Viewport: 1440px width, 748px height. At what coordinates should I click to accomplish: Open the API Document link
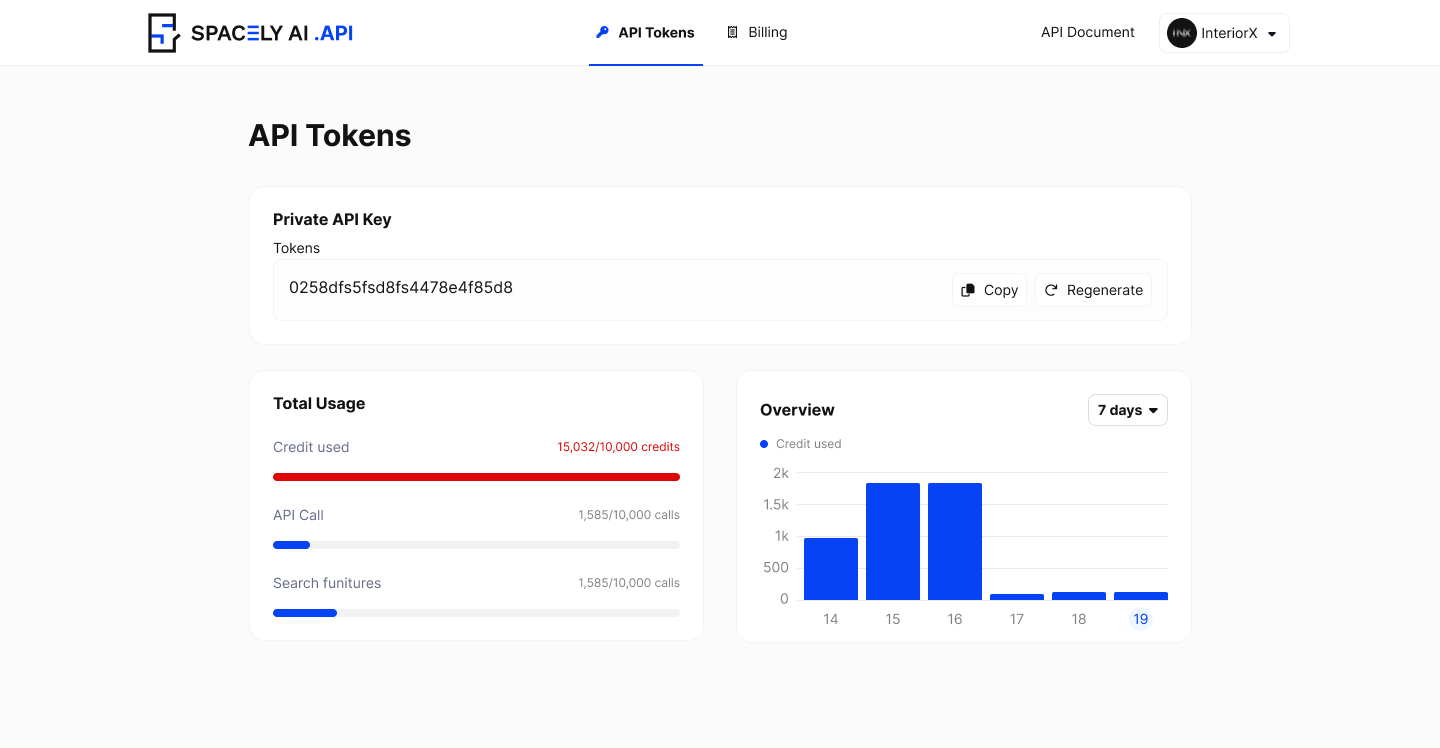click(1087, 32)
